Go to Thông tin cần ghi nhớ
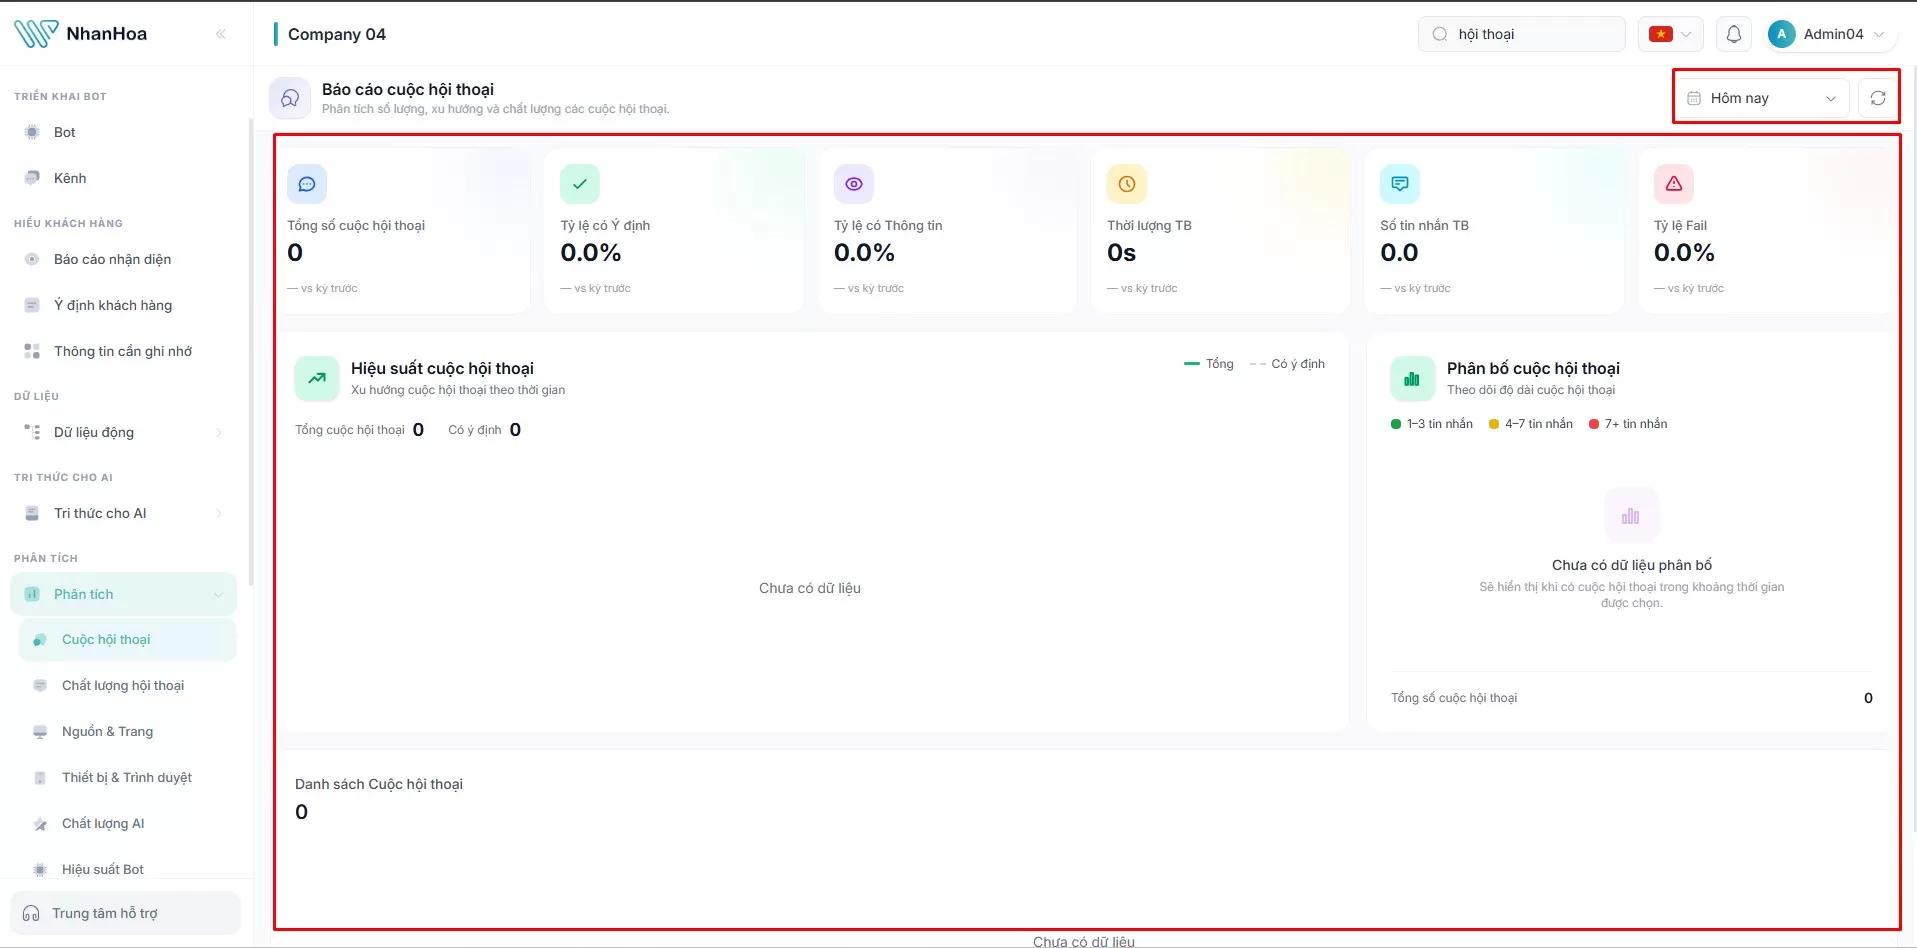The height and width of the screenshot is (948, 1917). 124,351
